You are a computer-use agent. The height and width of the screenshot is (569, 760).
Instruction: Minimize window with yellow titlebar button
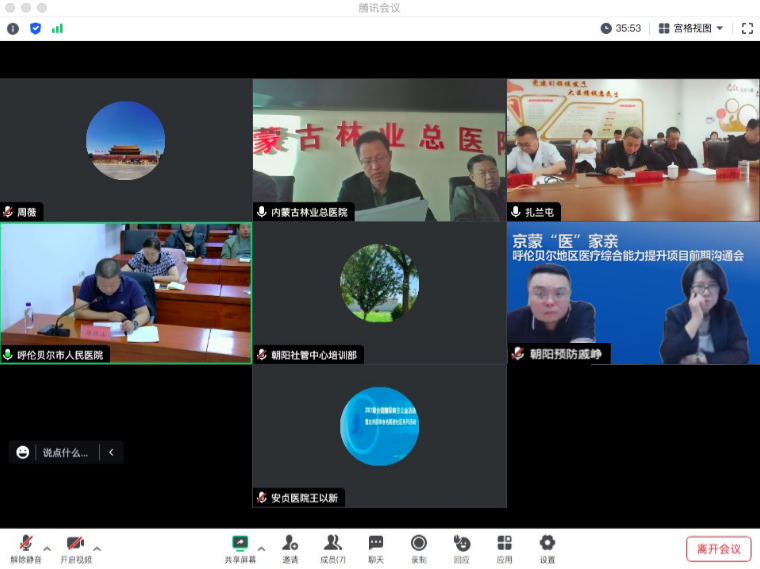pyautogui.click(x=26, y=8)
